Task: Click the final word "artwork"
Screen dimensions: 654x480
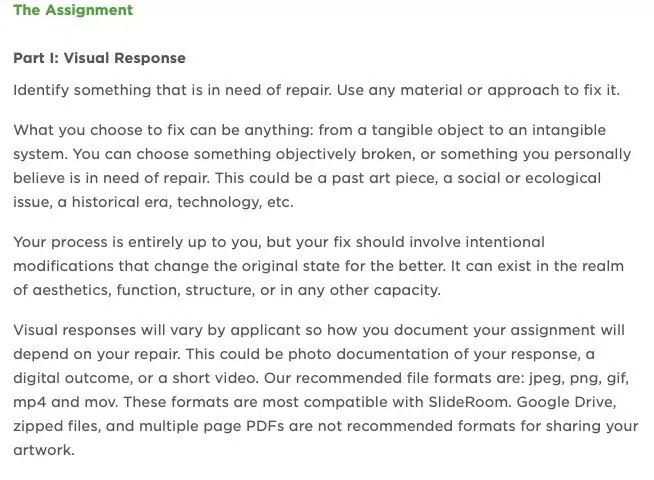Action: (44, 450)
